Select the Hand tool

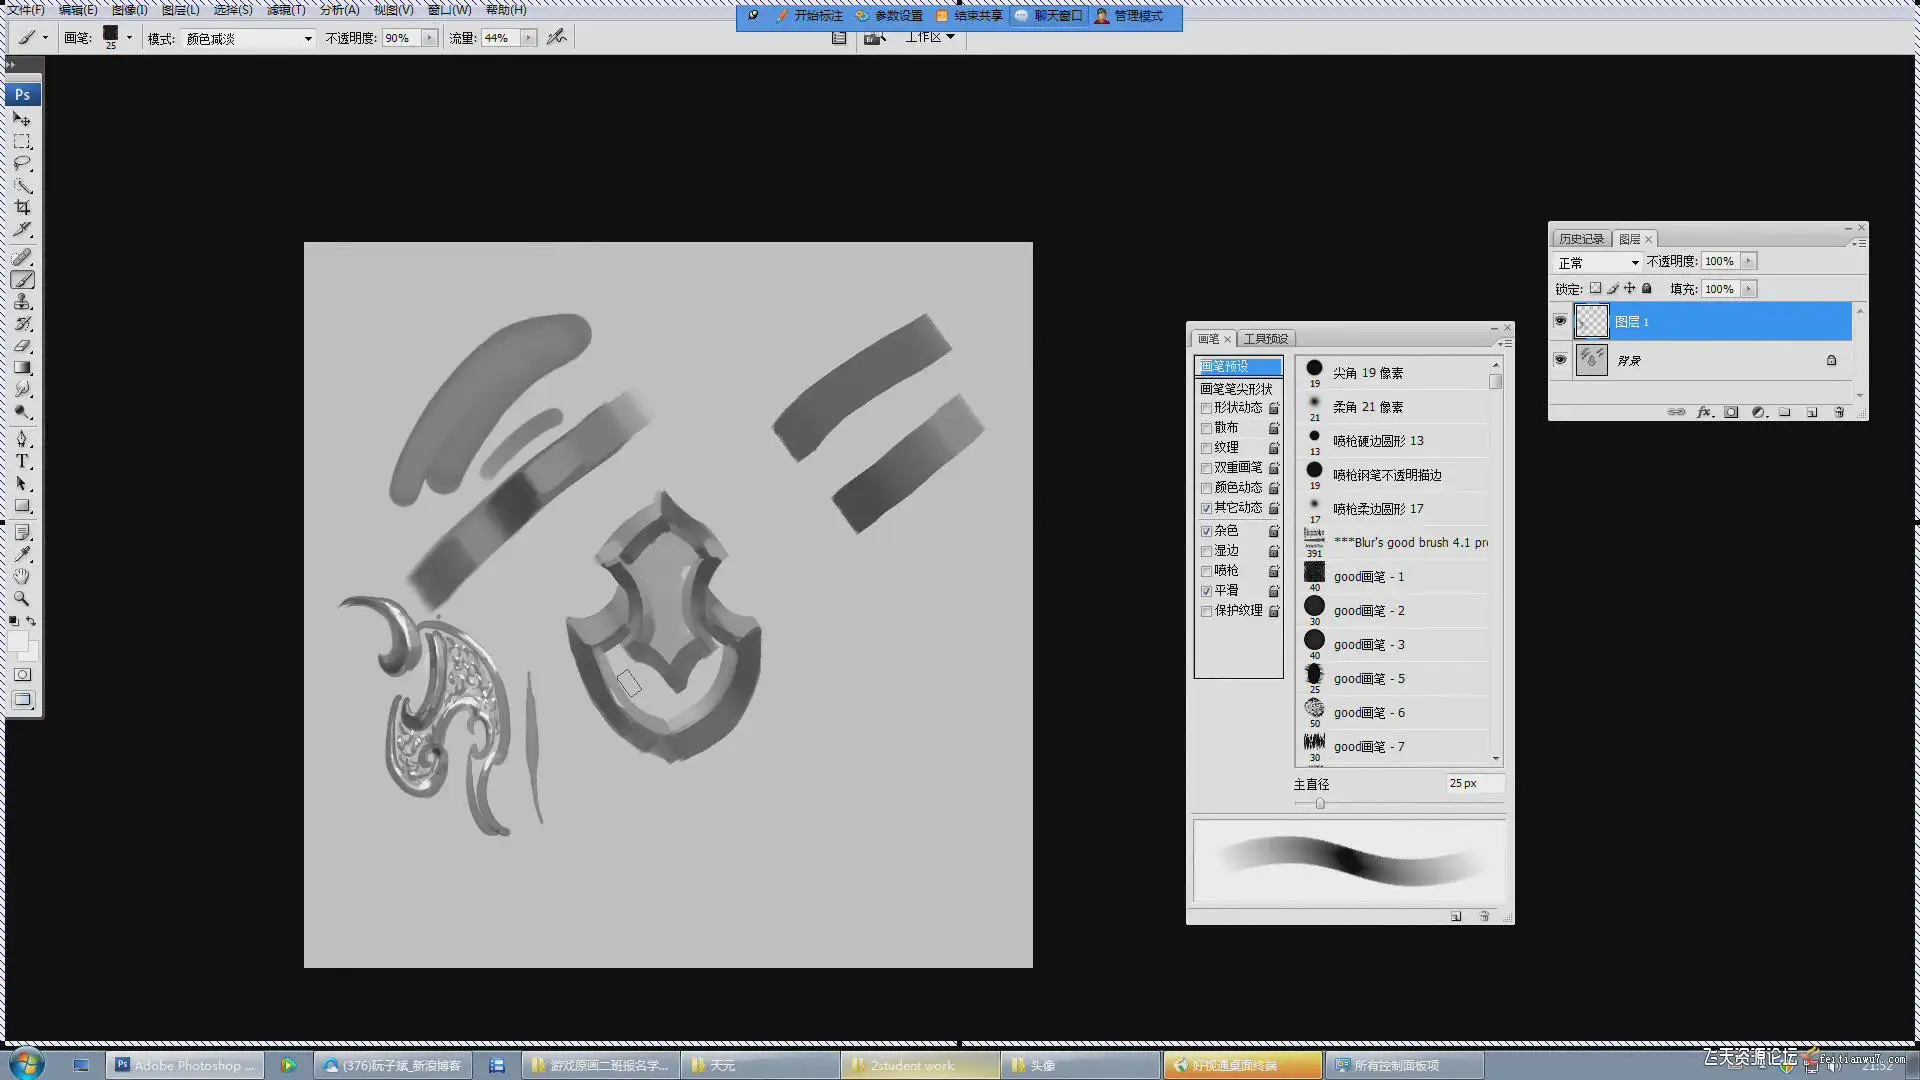[x=22, y=576]
